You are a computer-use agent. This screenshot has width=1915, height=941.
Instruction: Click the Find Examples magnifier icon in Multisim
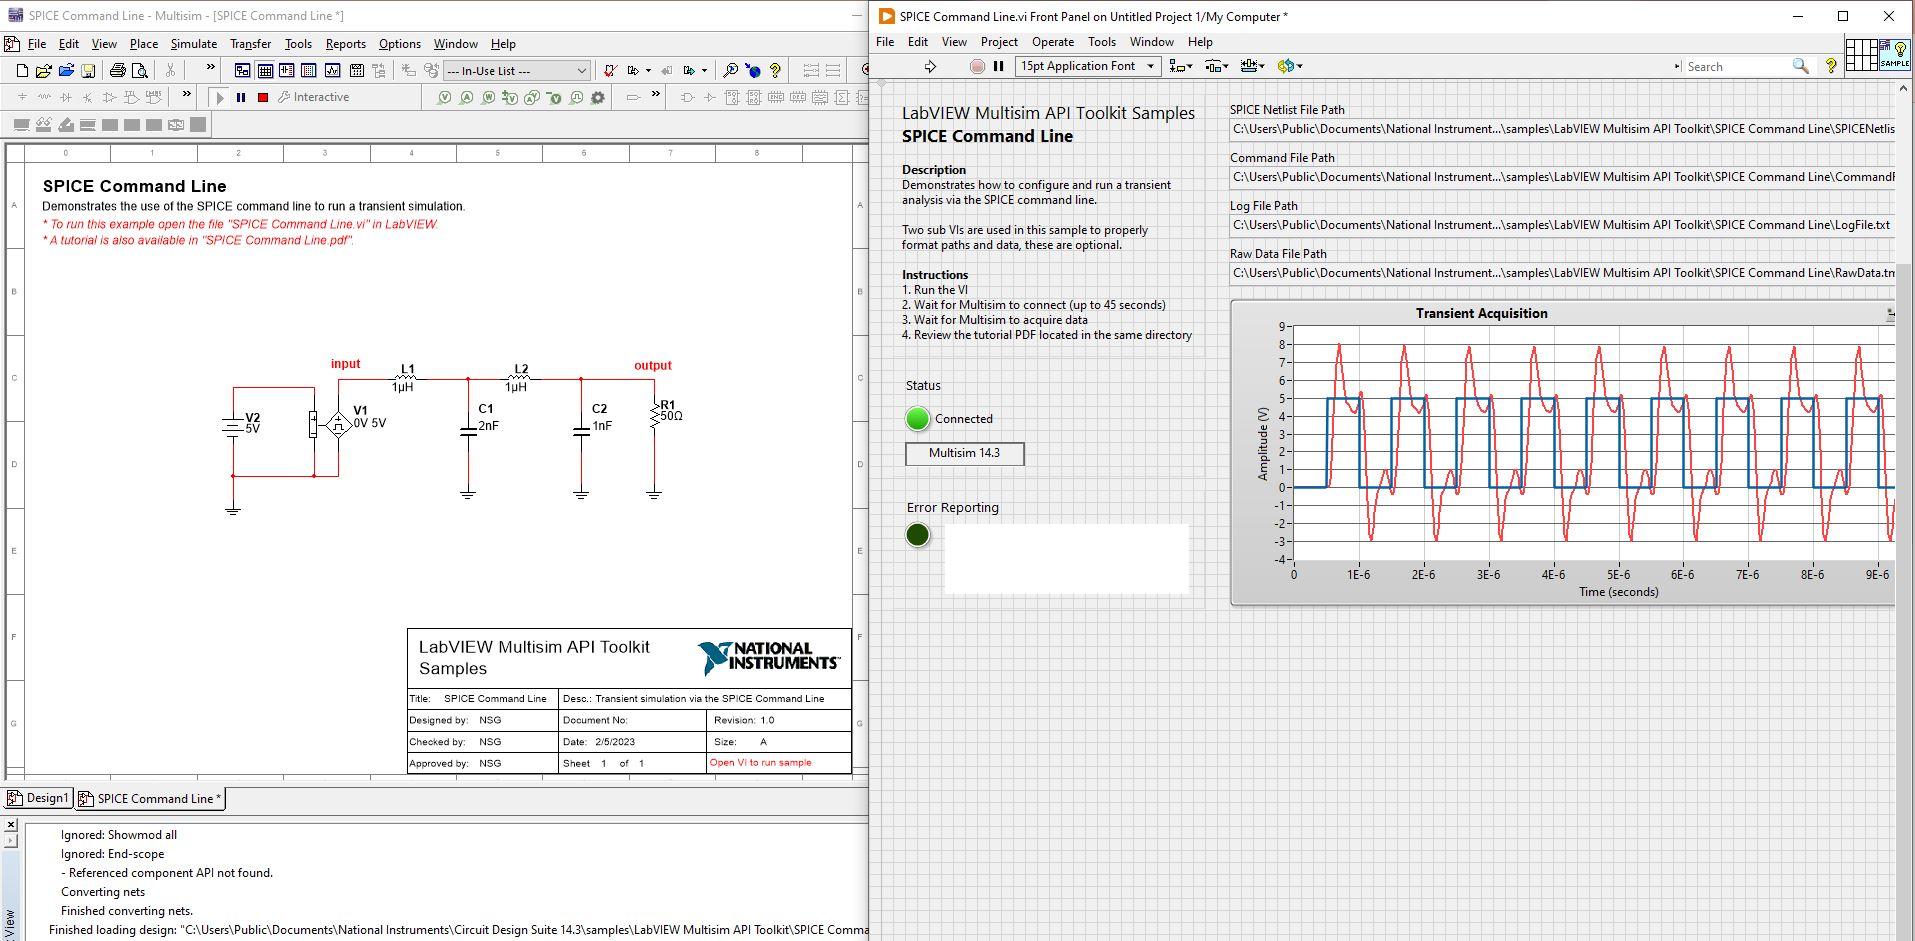coord(731,70)
